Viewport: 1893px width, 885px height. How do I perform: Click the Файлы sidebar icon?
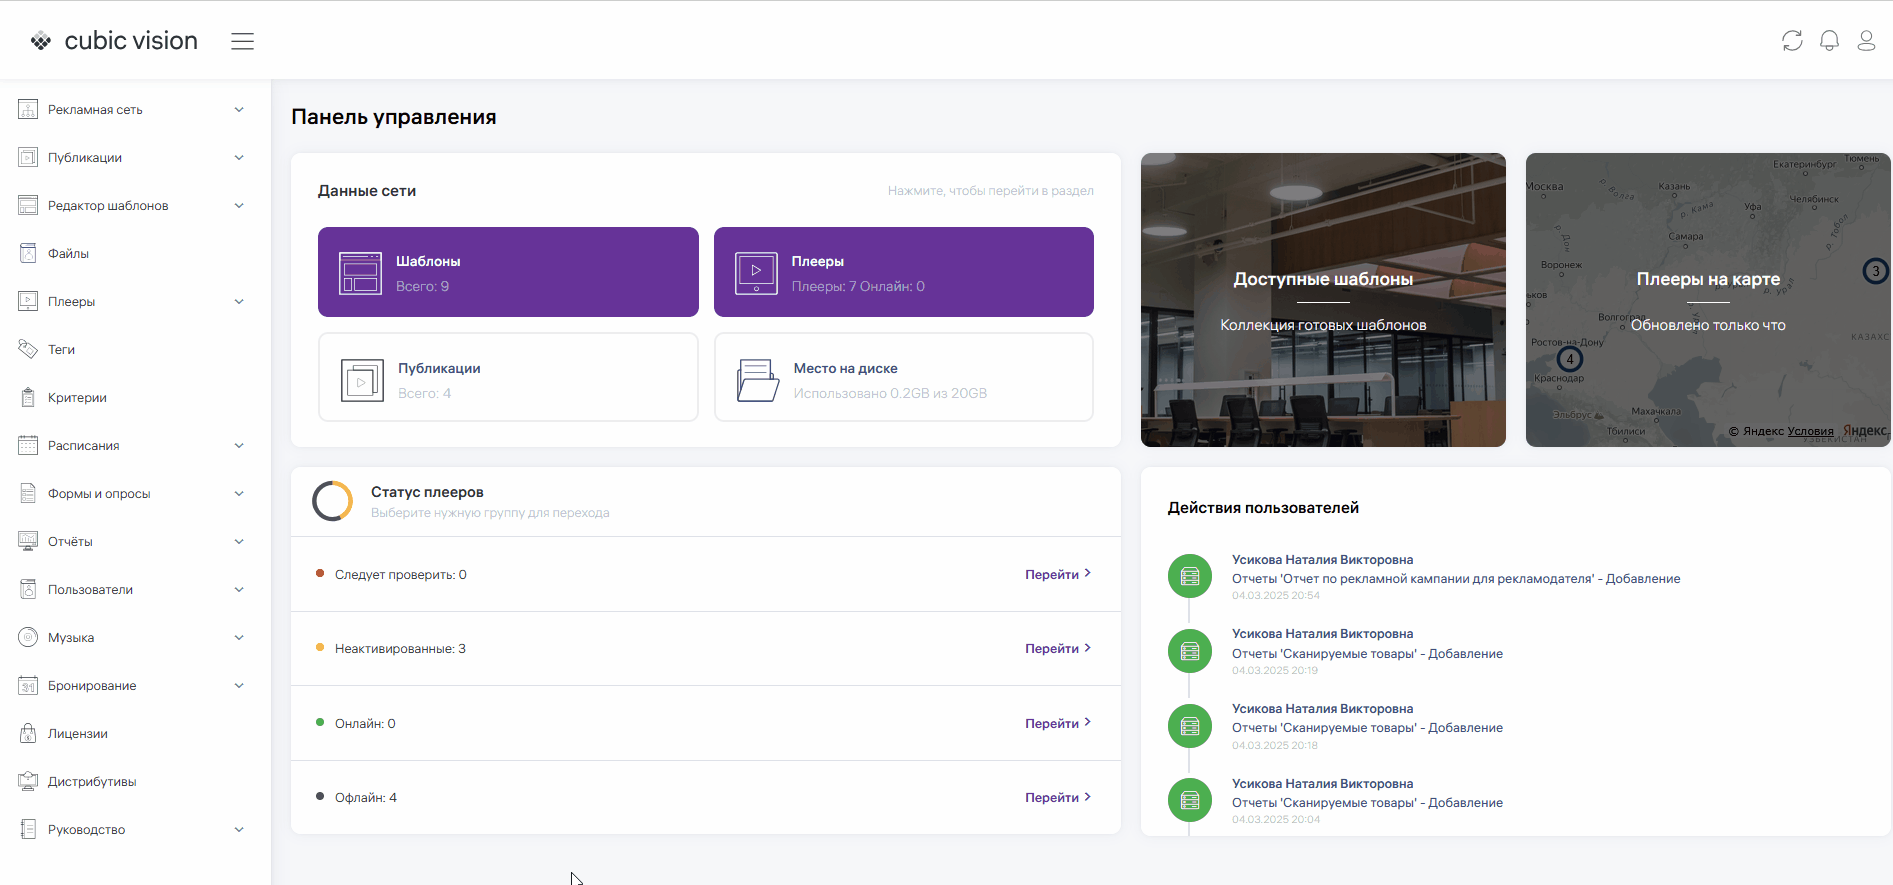coord(28,254)
